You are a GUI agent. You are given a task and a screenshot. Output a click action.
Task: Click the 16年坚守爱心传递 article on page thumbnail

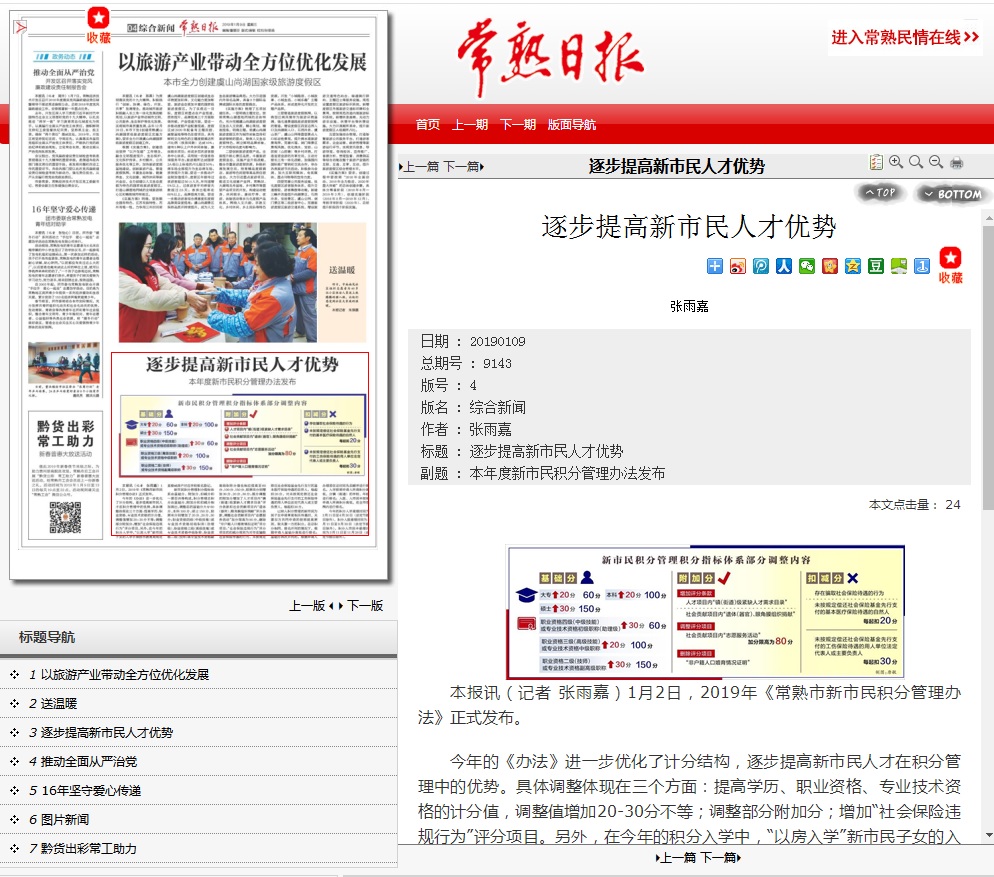64,265
